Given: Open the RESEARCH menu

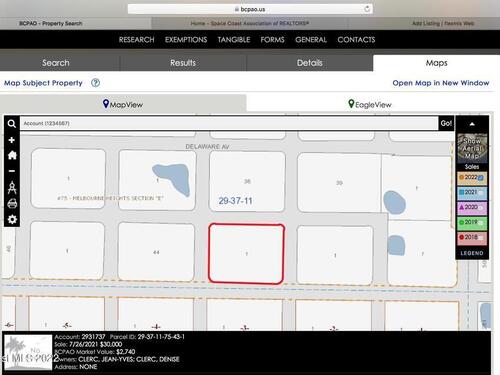Looking at the screenshot, I should (x=137, y=40).
